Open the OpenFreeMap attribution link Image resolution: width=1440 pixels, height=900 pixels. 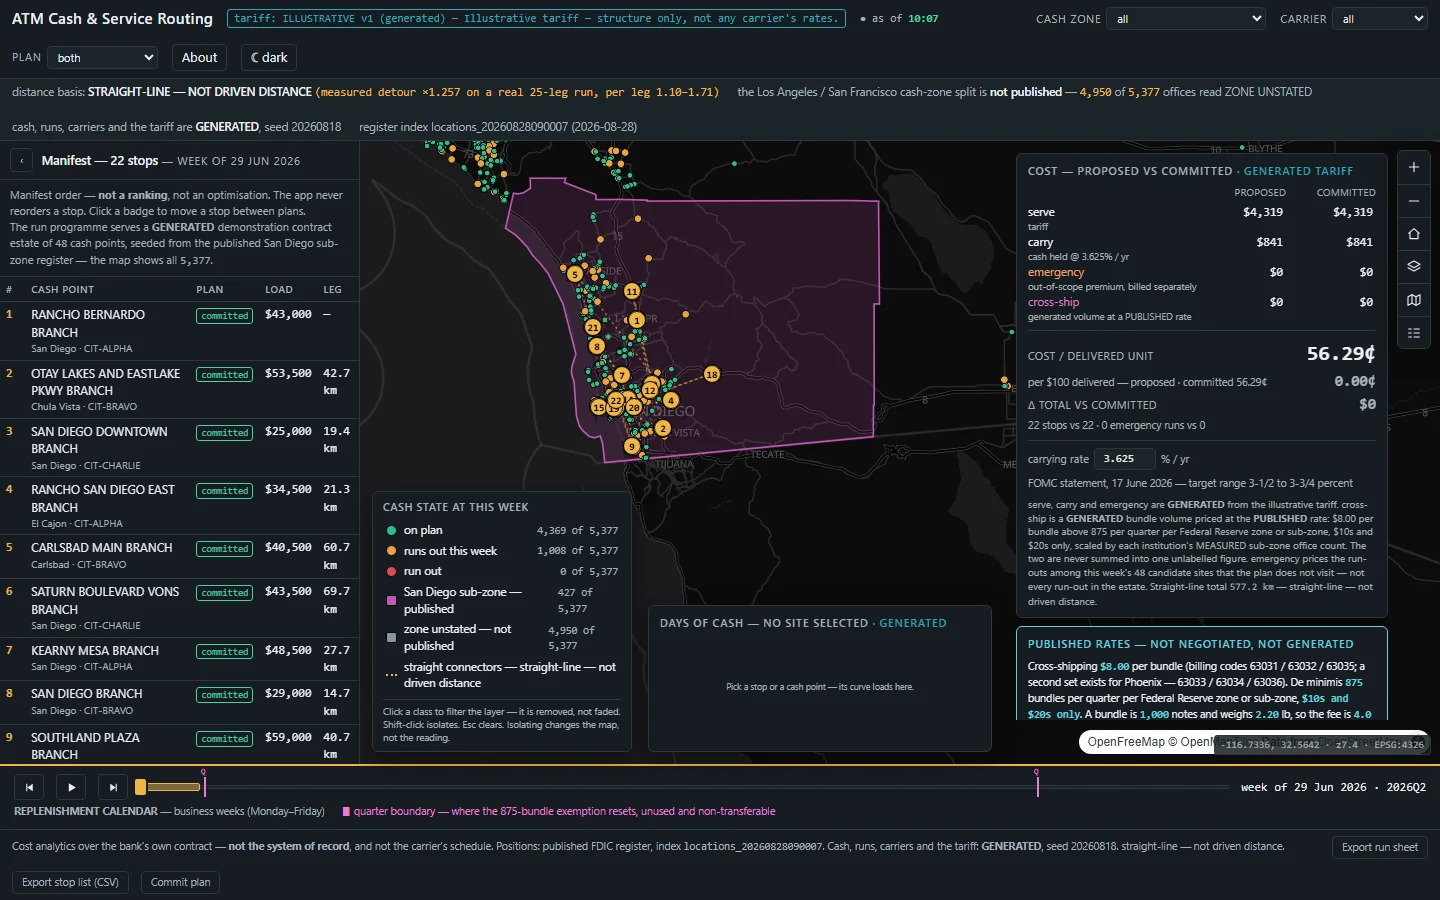(1126, 742)
